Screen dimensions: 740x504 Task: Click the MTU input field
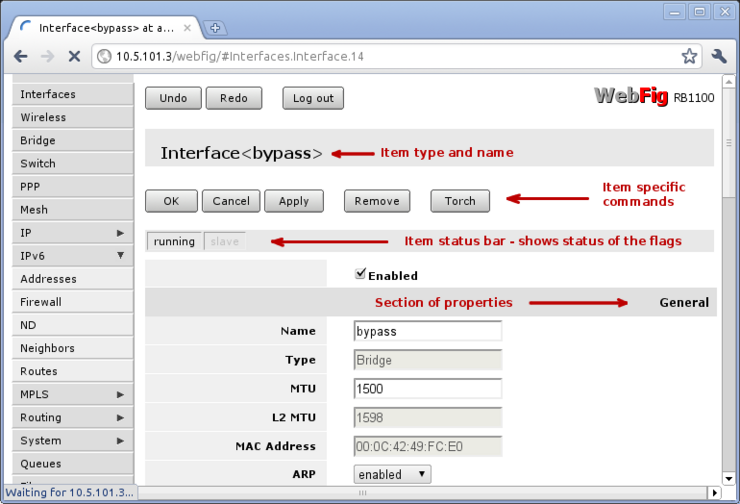point(427,389)
